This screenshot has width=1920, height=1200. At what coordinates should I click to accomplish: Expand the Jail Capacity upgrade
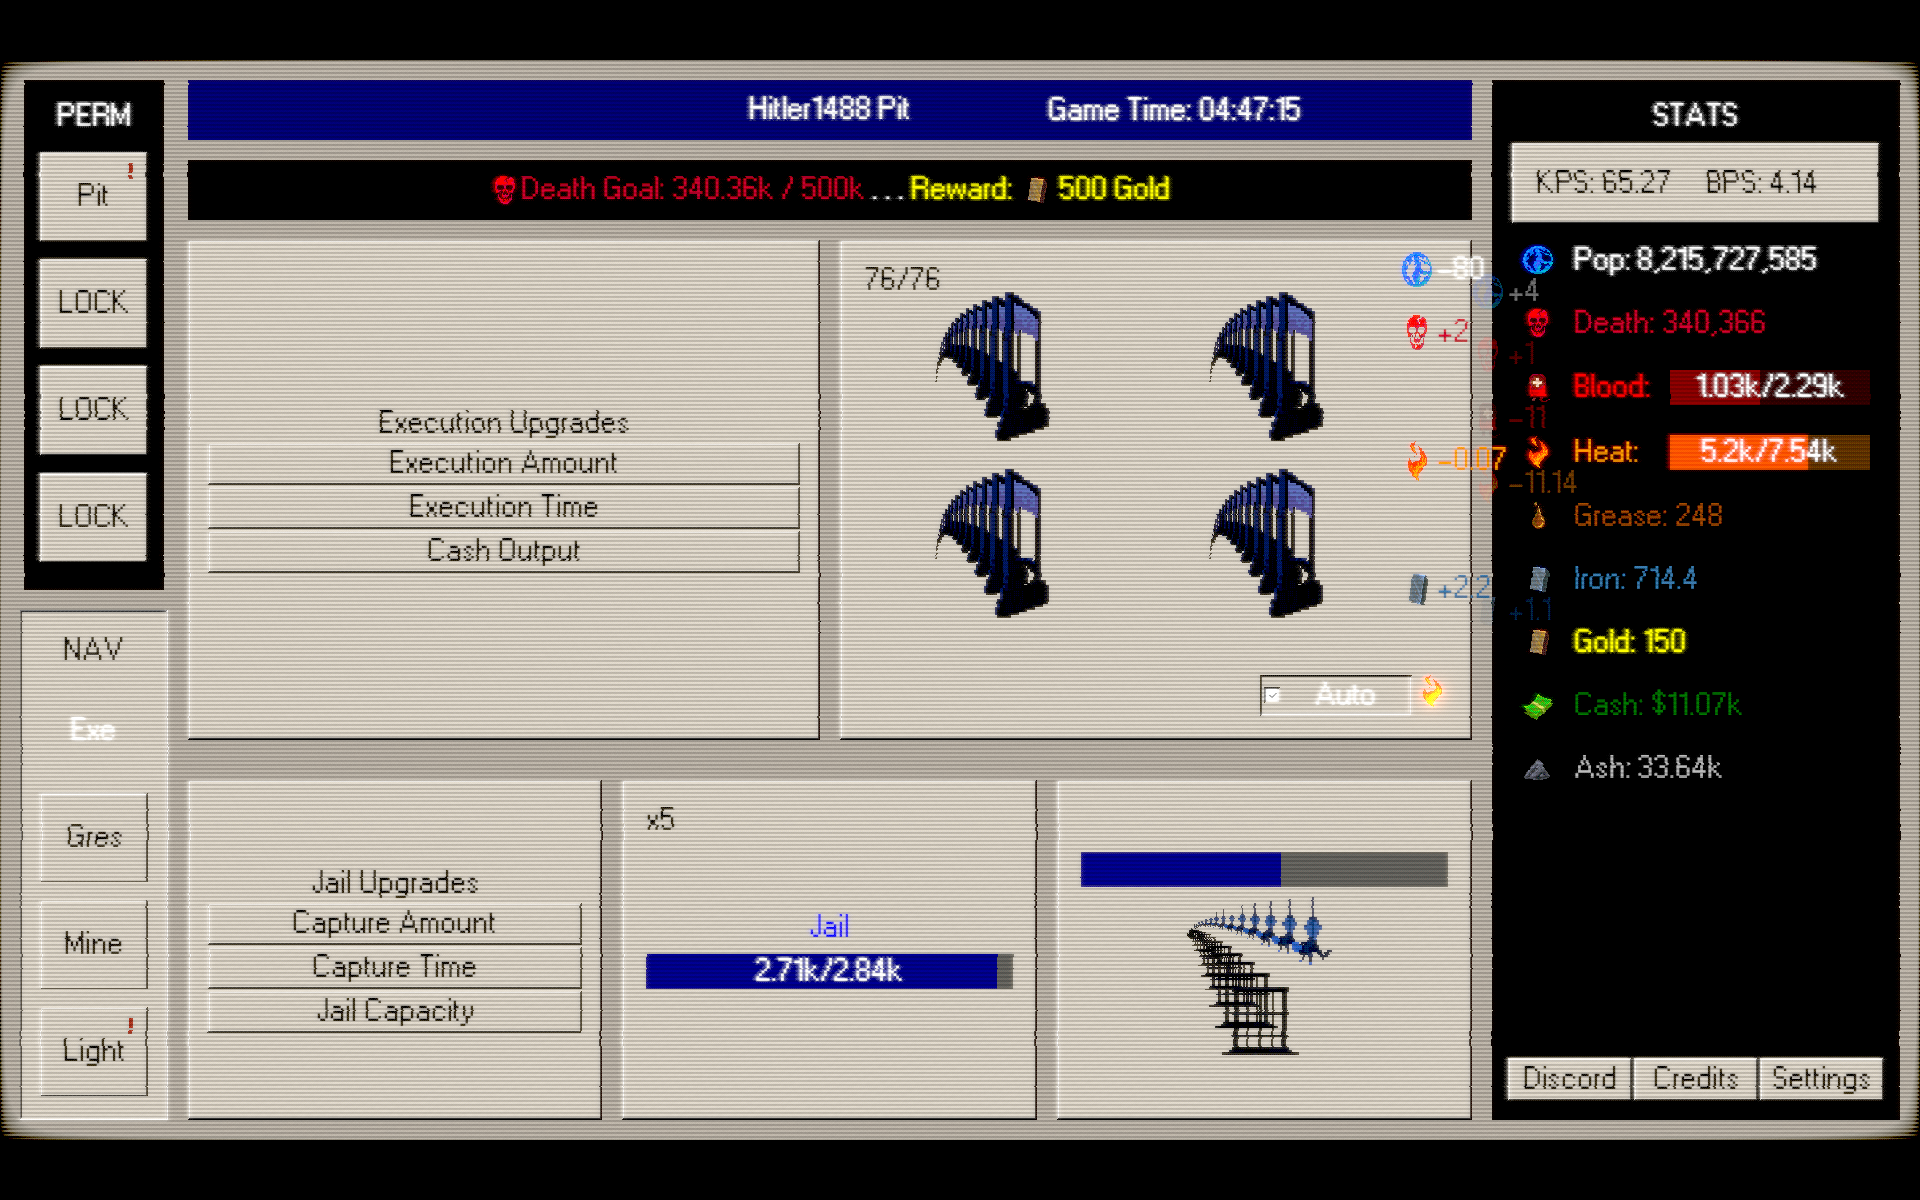(394, 1011)
